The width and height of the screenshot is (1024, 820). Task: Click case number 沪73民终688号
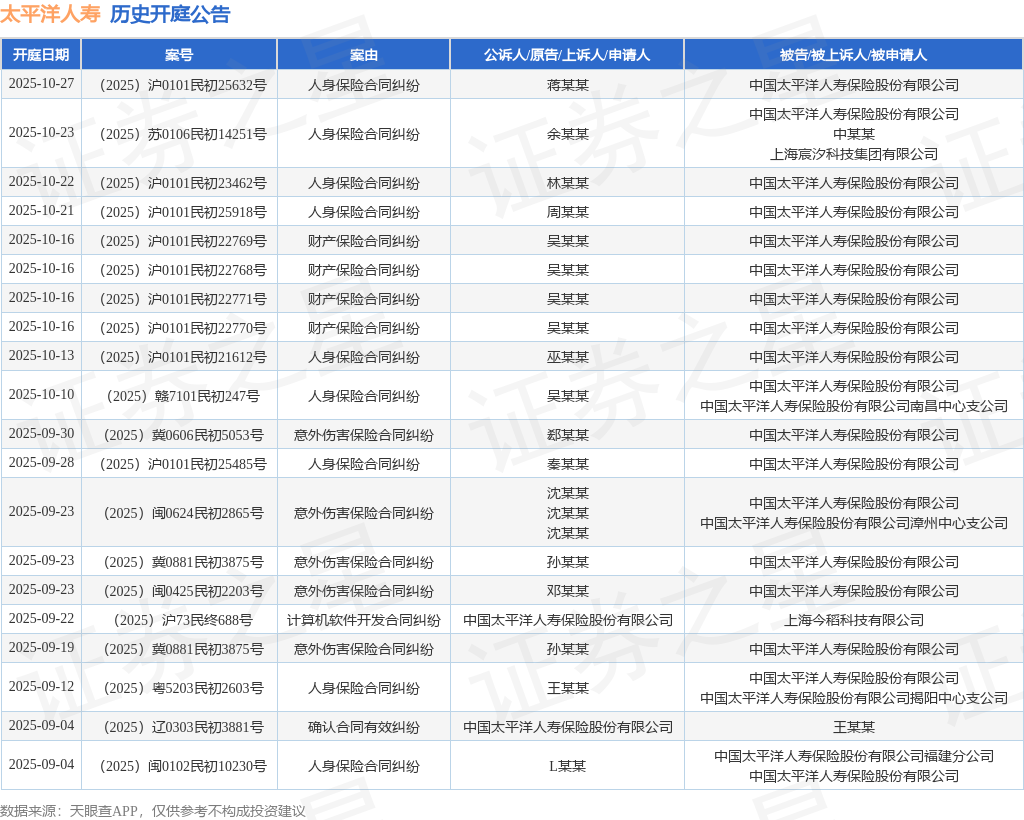coord(184,620)
